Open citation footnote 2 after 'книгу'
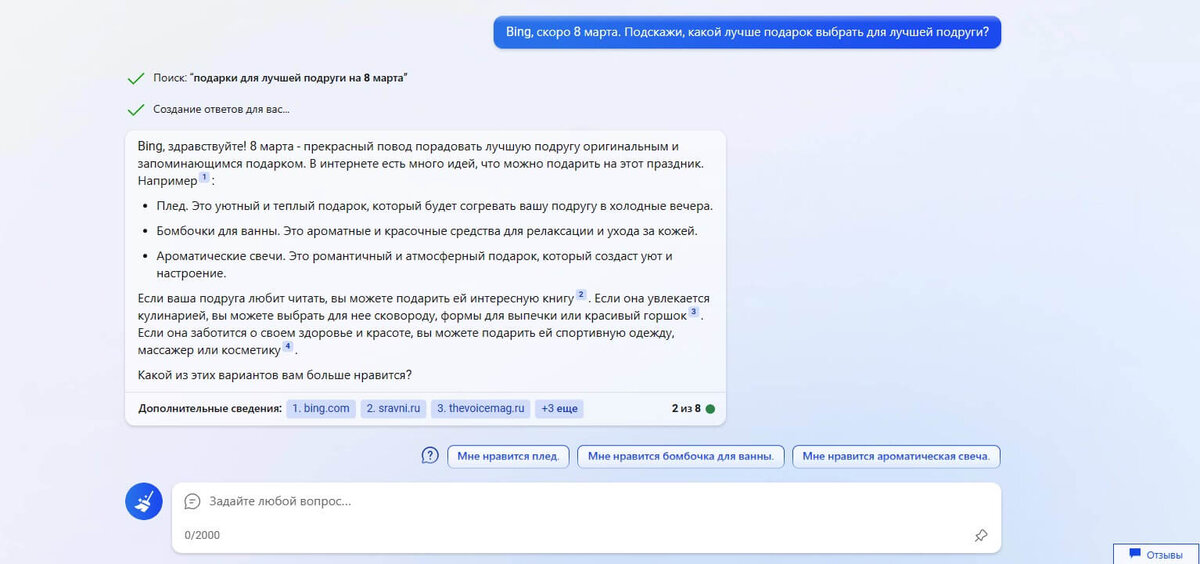This screenshot has width=1200, height=564. 581,295
